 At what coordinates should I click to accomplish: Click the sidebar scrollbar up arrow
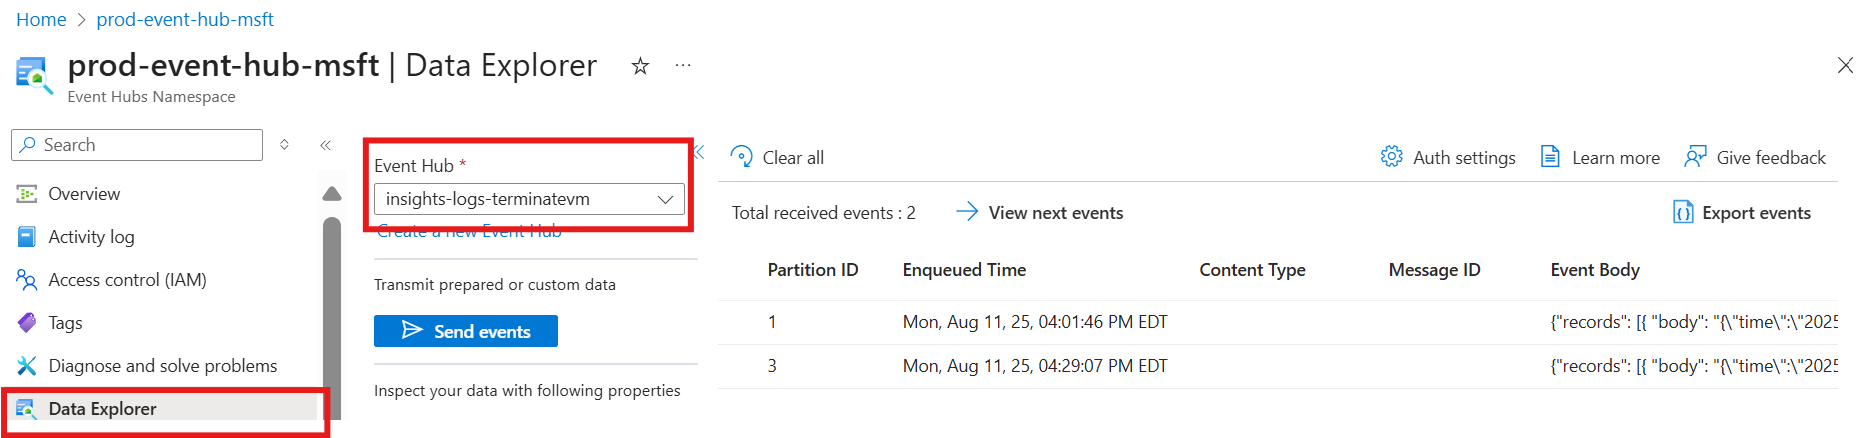[332, 194]
